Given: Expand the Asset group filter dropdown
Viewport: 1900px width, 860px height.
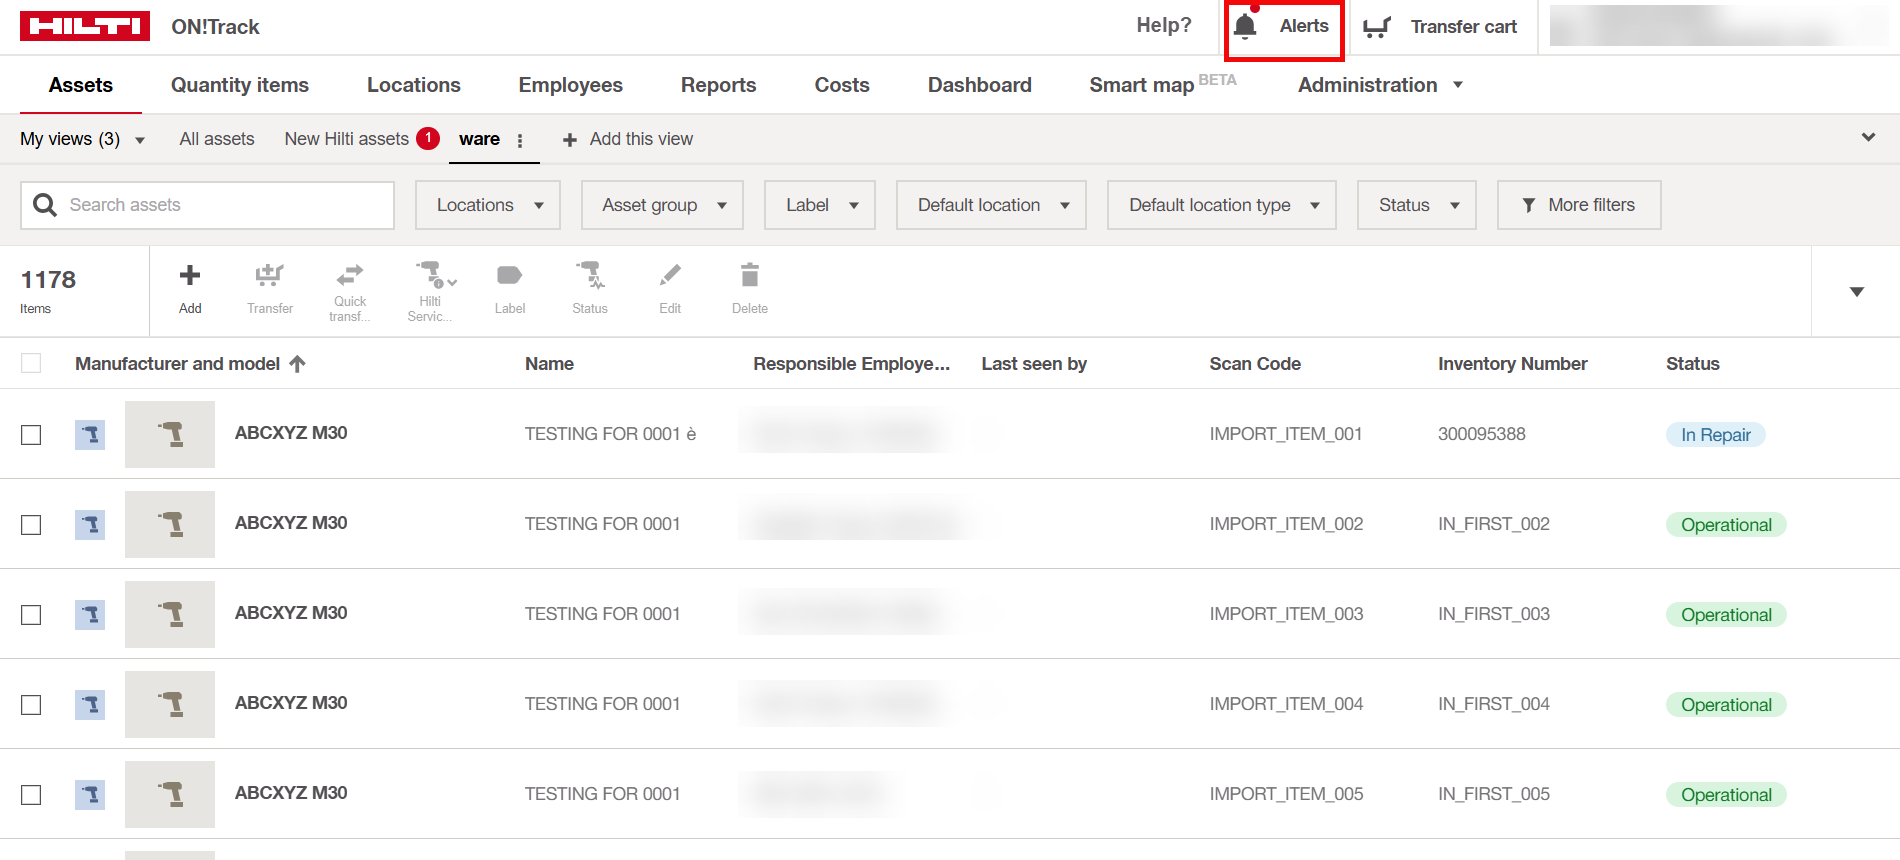Looking at the screenshot, I should 662,205.
